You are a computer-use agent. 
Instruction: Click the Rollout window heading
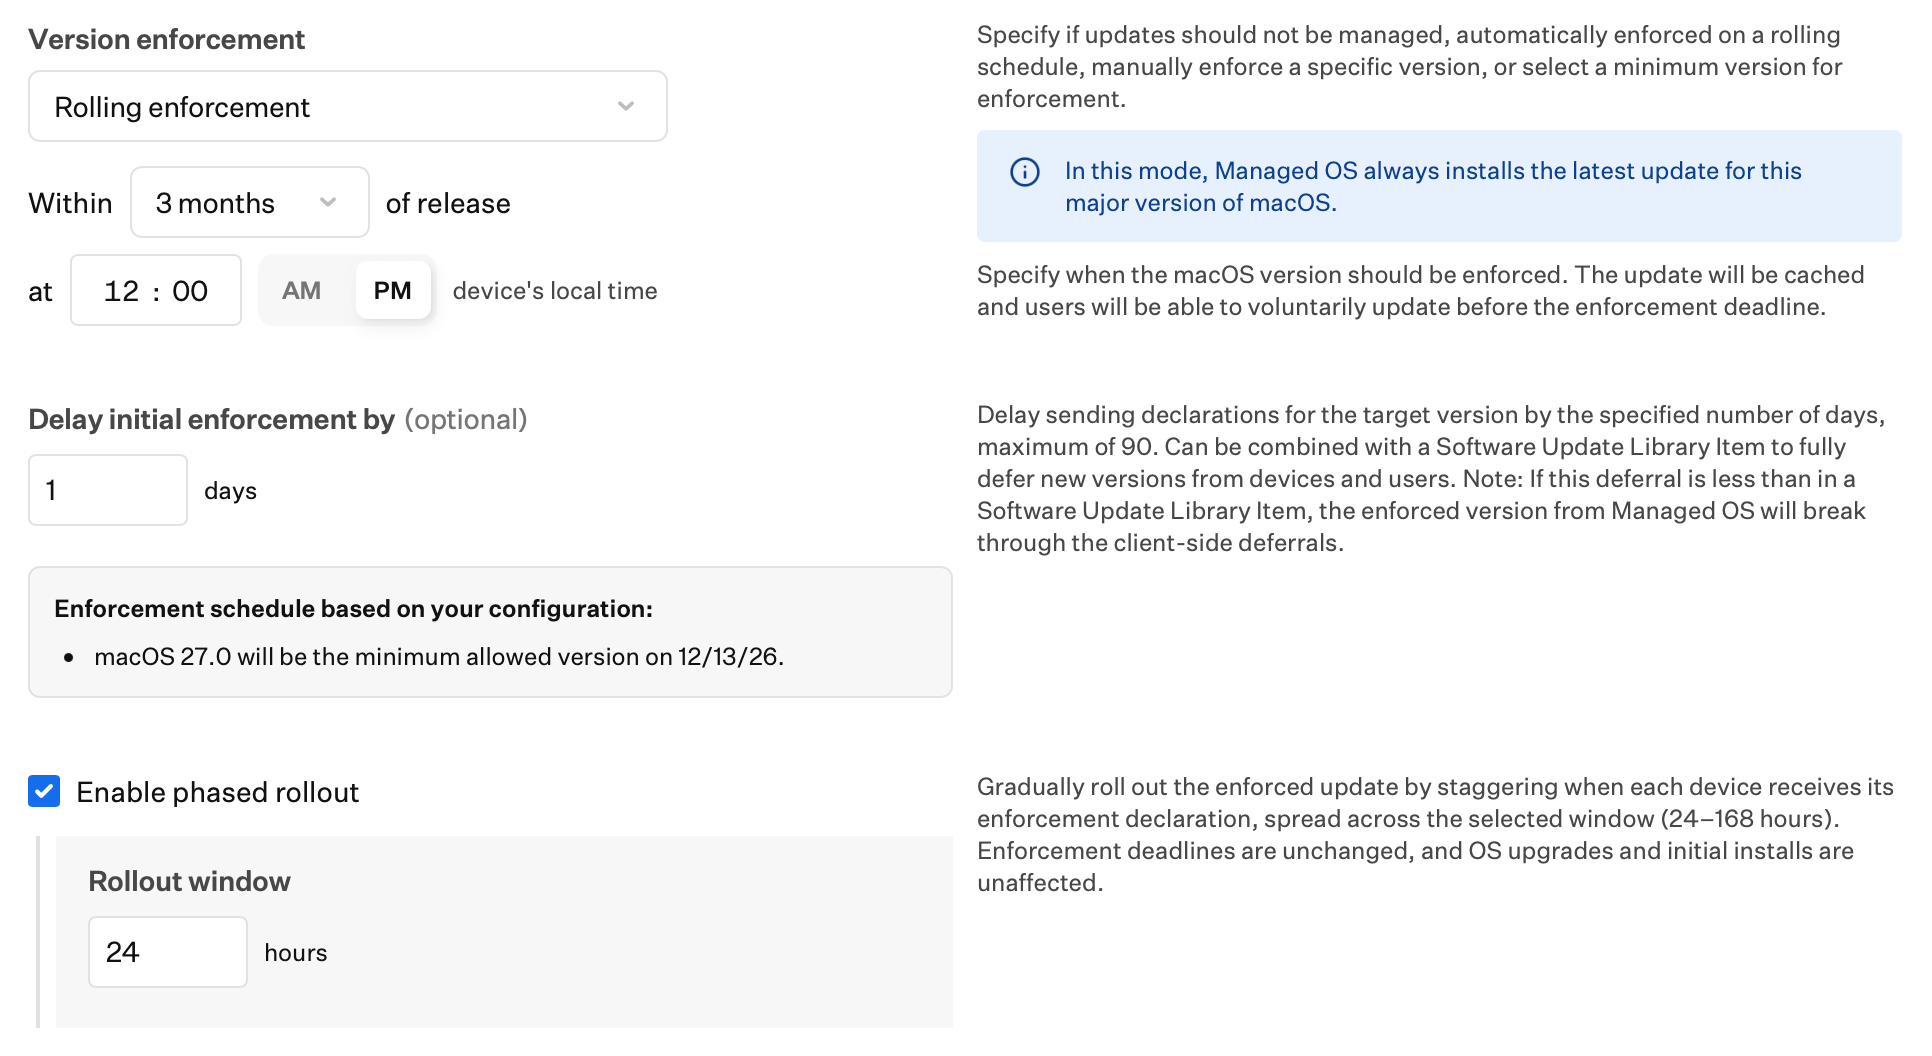click(189, 881)
